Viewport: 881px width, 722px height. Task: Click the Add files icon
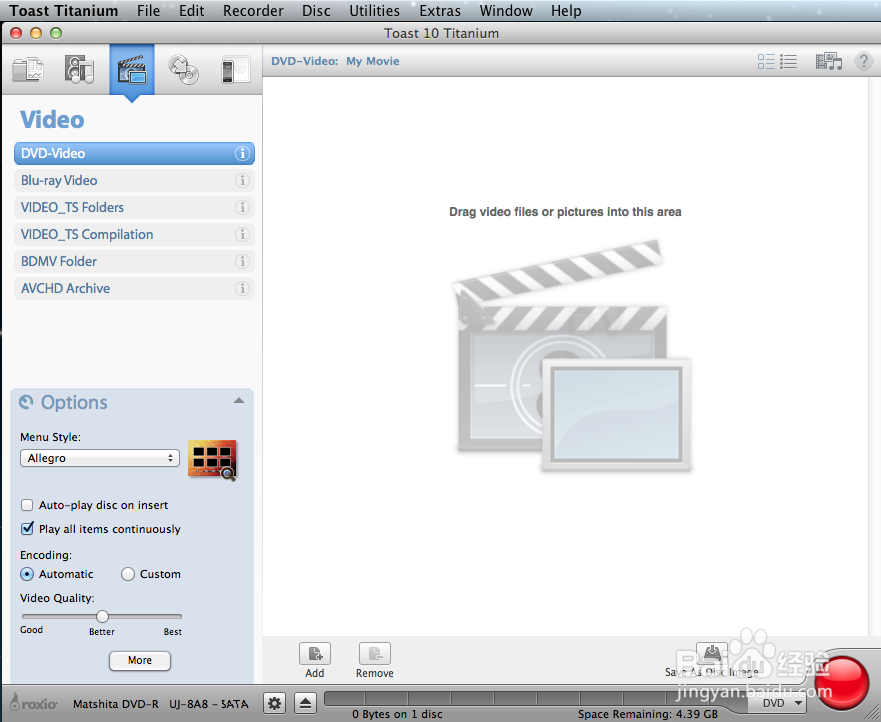315,654
